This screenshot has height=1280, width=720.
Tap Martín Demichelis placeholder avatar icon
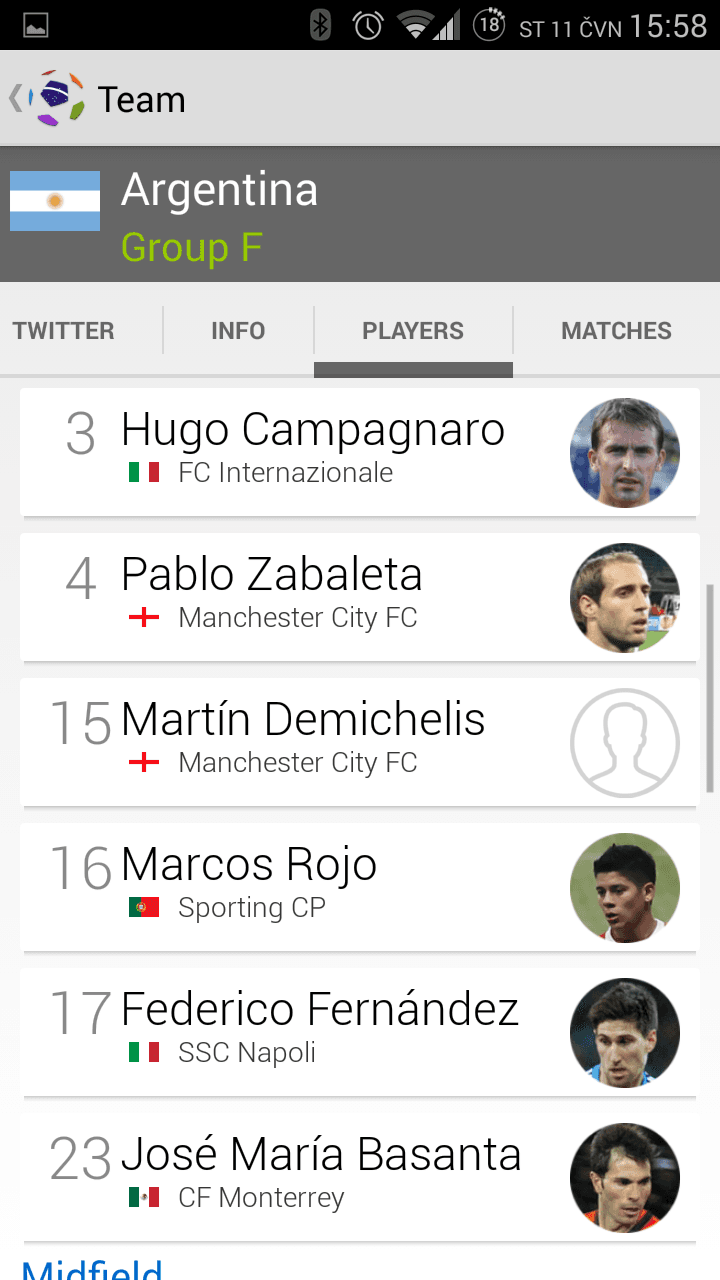click(625, 743)
